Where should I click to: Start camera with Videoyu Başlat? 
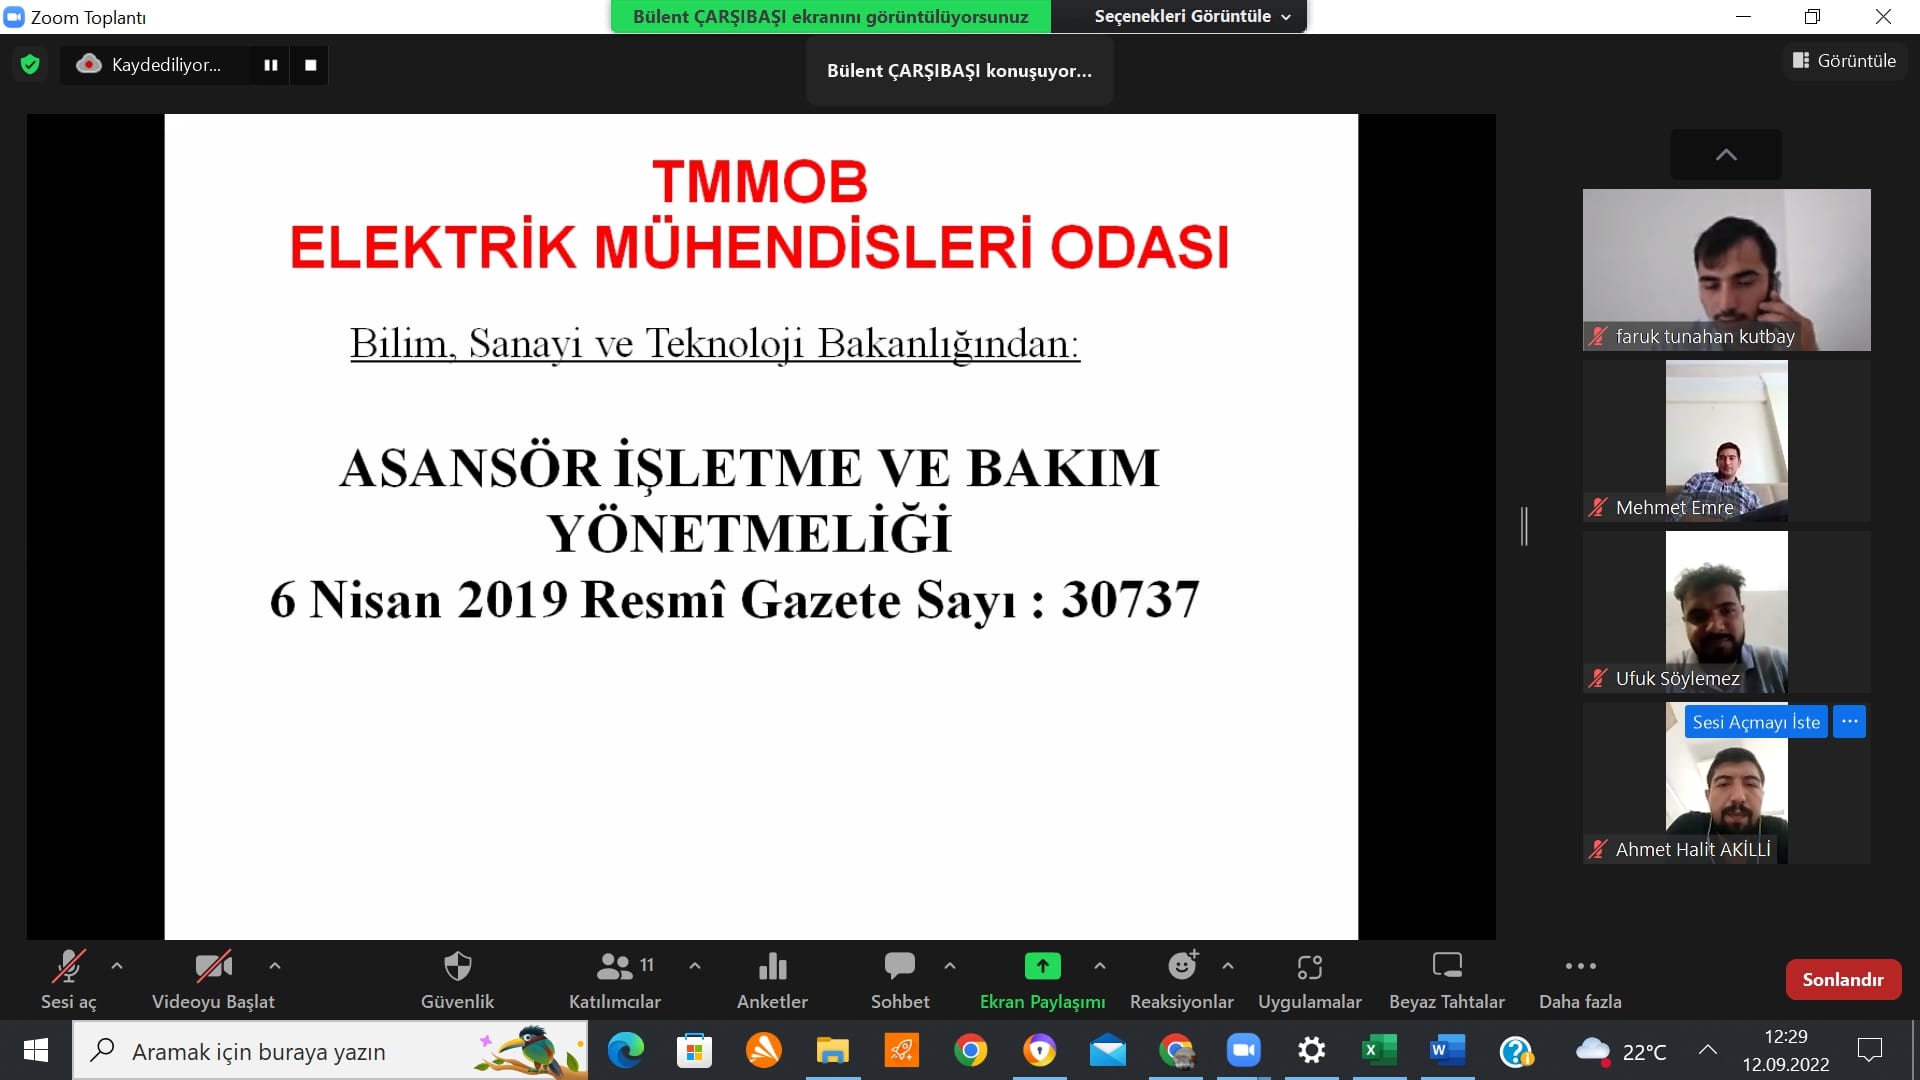click(213, 980)
